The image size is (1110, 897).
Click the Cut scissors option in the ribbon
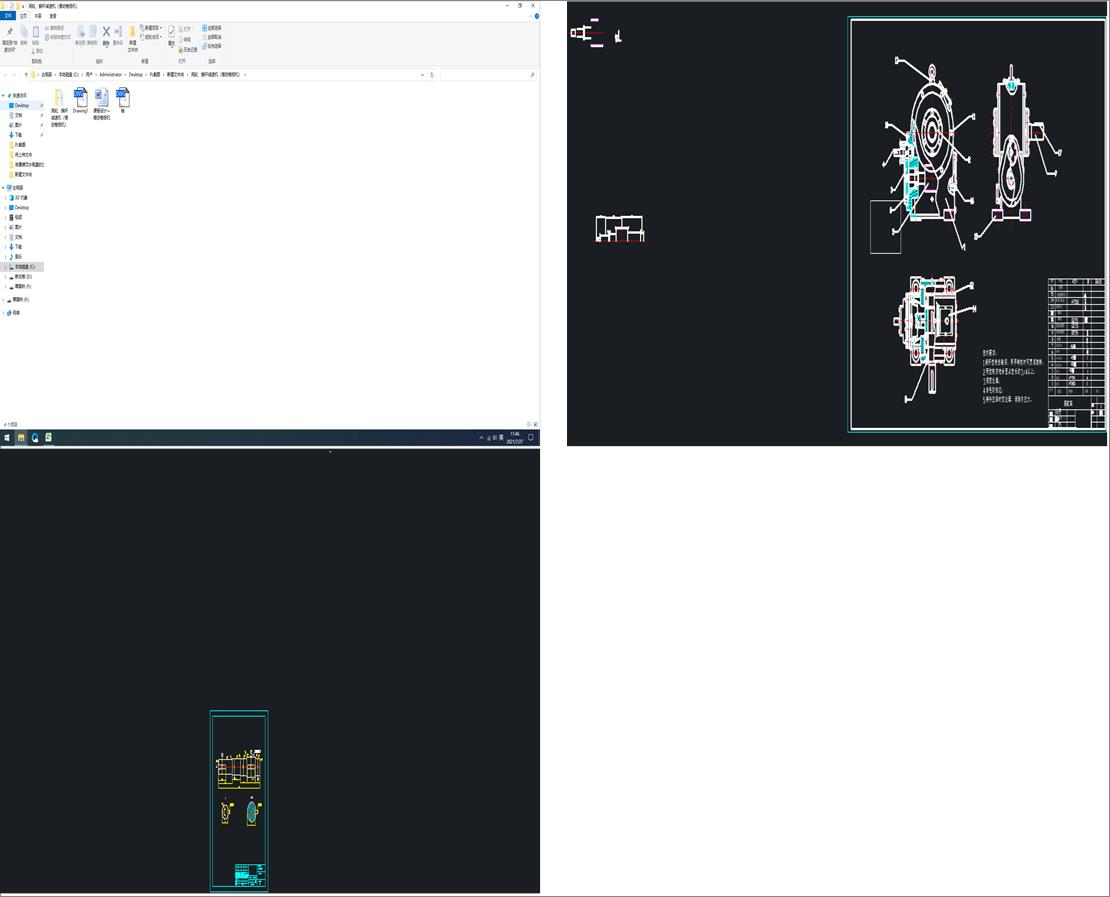[x=38, y=51]
